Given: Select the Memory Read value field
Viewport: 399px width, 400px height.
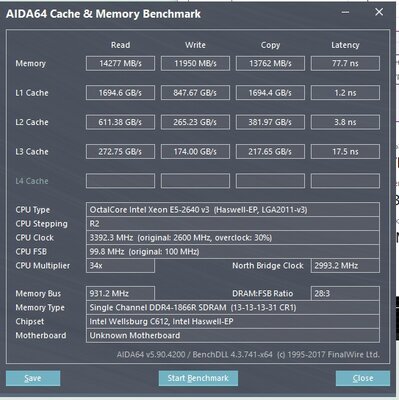Looking at the screenshot, I should coord(120,63).
